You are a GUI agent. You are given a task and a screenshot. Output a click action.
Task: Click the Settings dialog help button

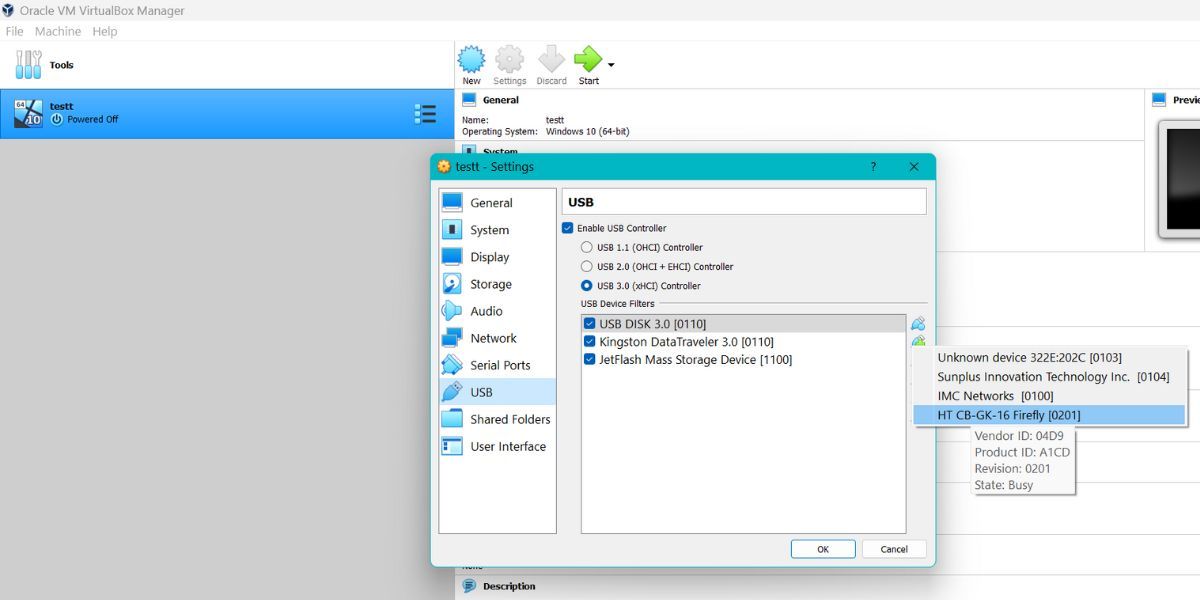872,167
